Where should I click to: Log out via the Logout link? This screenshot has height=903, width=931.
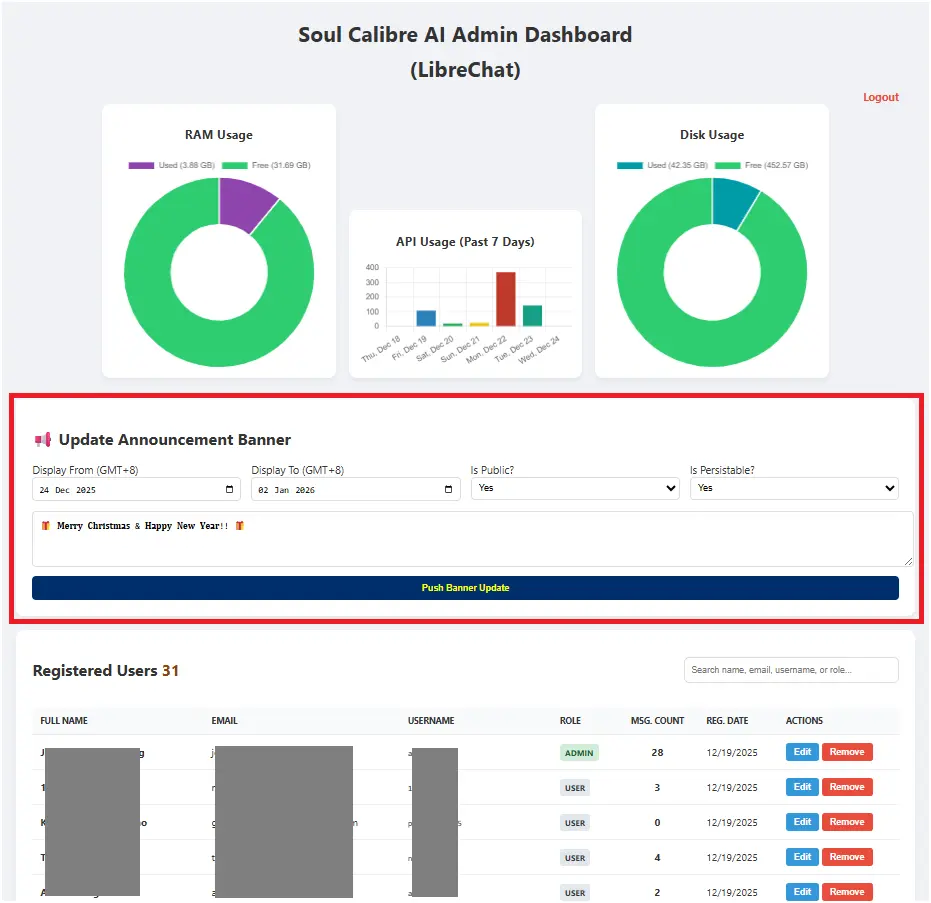[x=881, y=97]
